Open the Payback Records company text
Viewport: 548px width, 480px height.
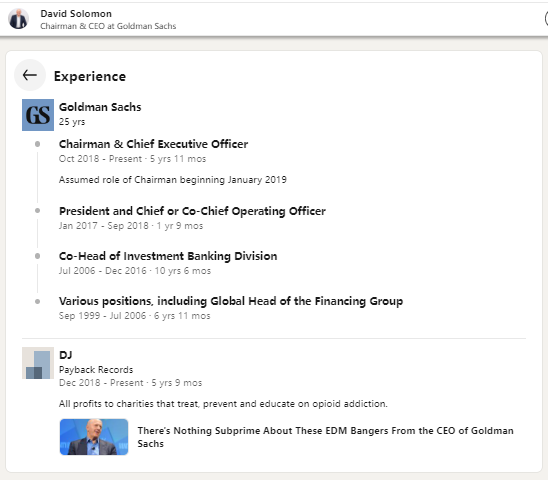[x=96, y=370]
